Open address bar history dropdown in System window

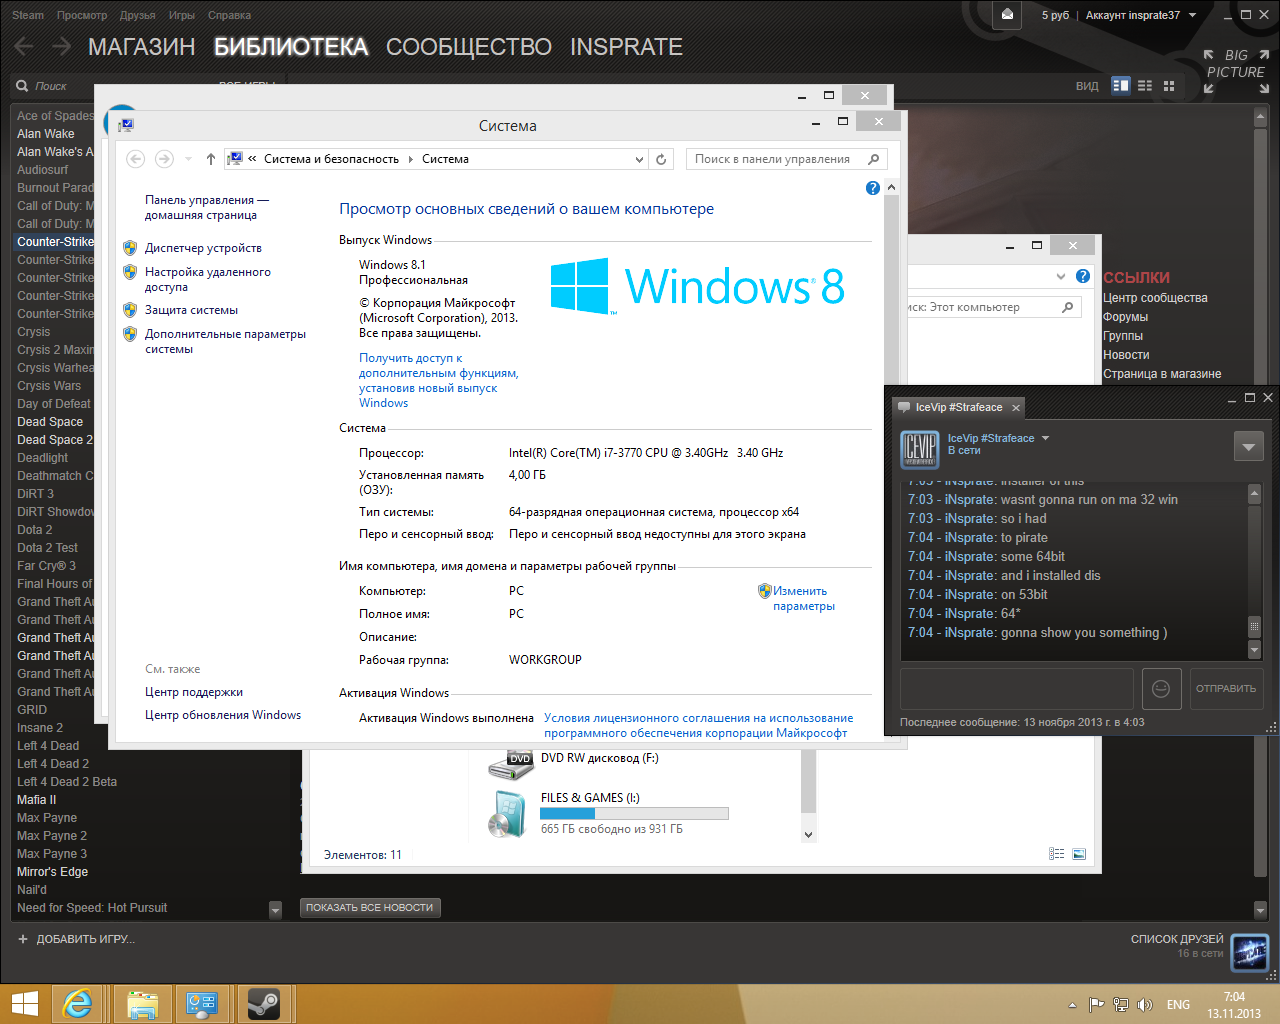tap(640, 159)
